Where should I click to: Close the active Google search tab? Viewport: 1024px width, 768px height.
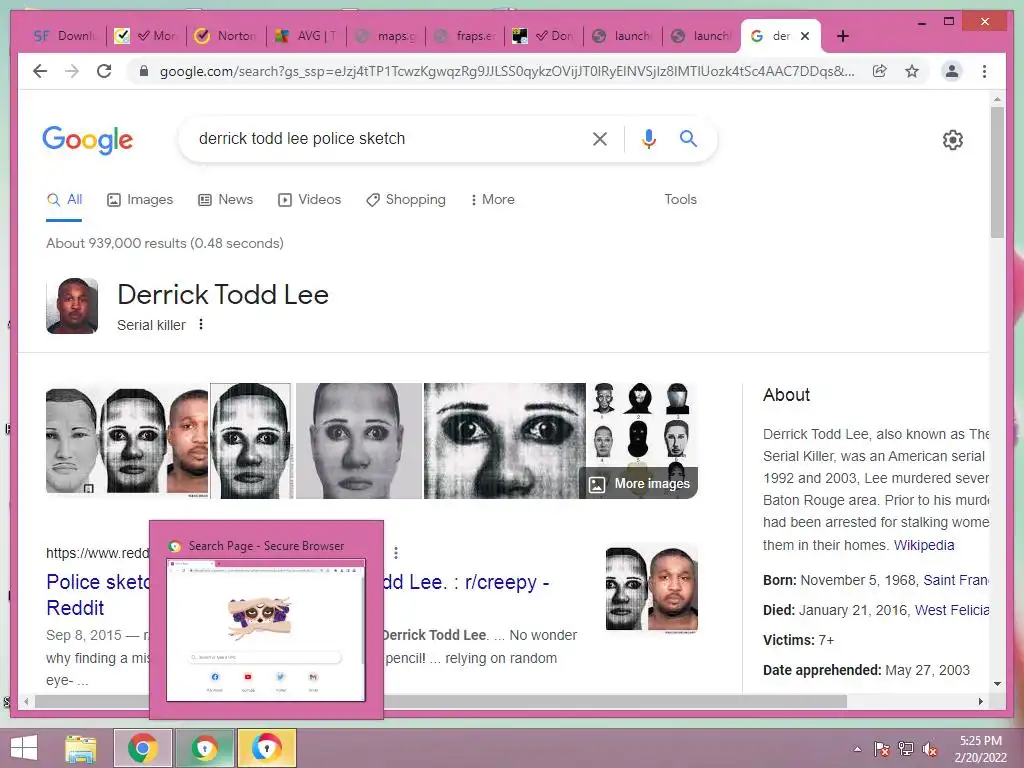point(805,36)
